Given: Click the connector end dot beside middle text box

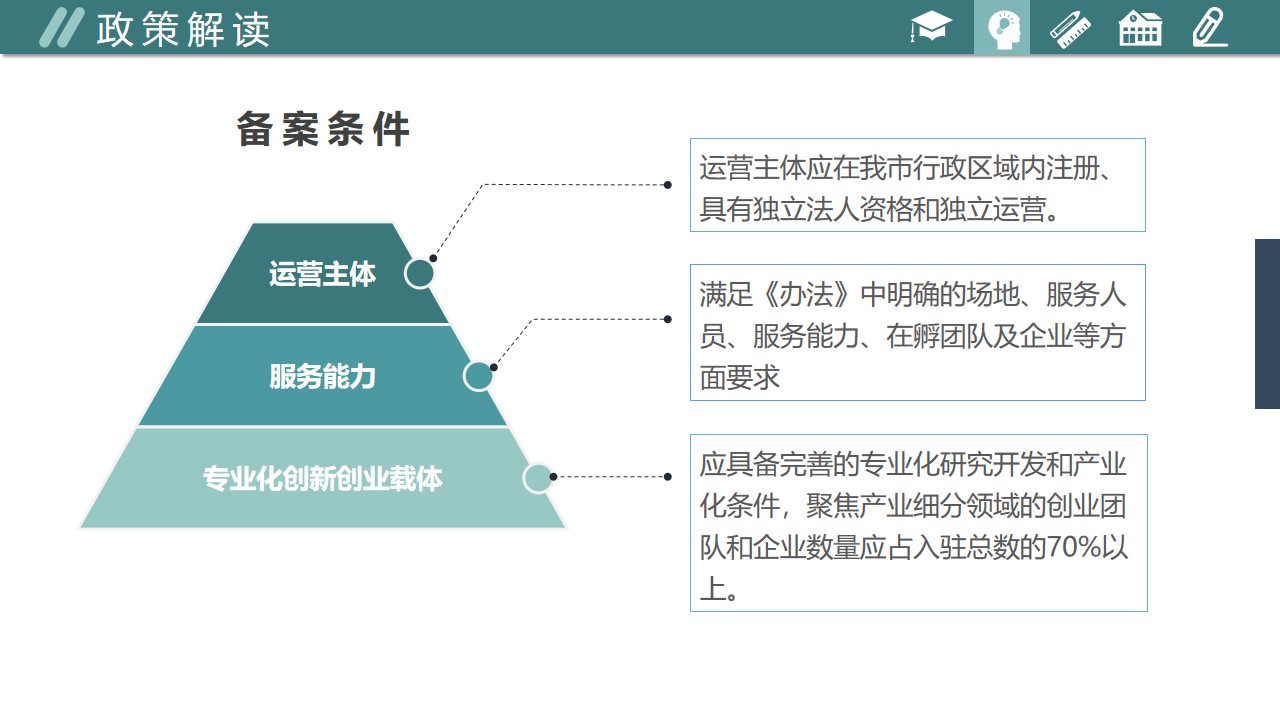Looking at the screenshot, I should [668, 319].
